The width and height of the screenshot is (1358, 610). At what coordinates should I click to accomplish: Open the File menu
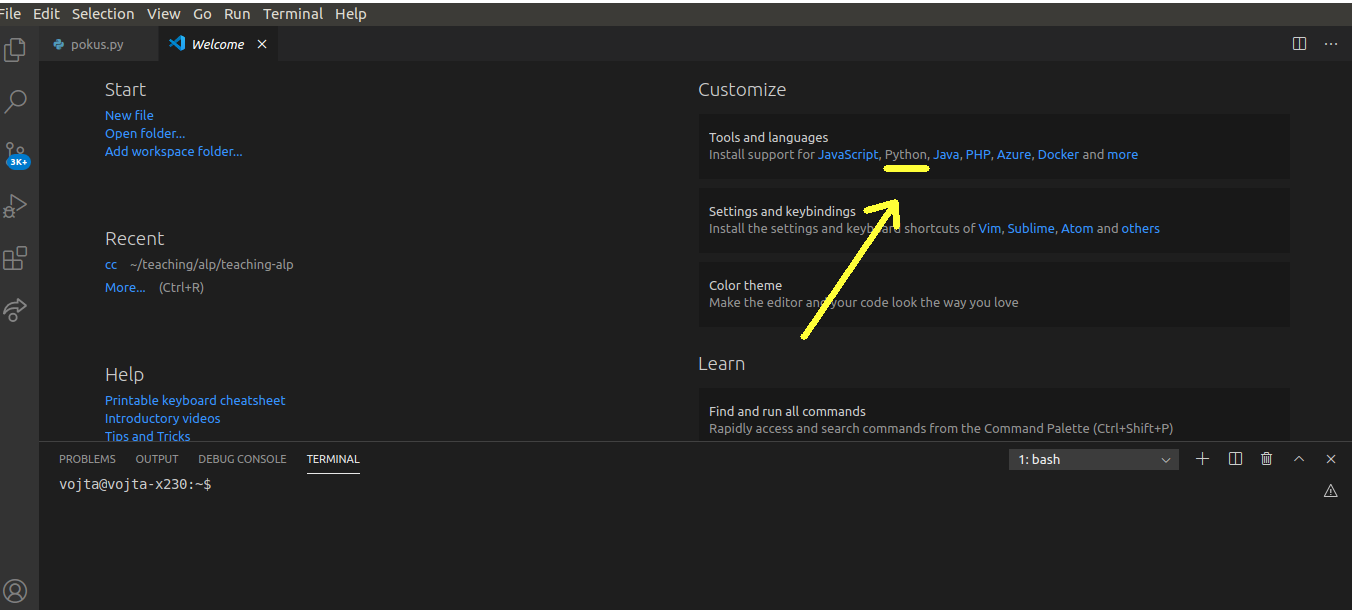10,14
